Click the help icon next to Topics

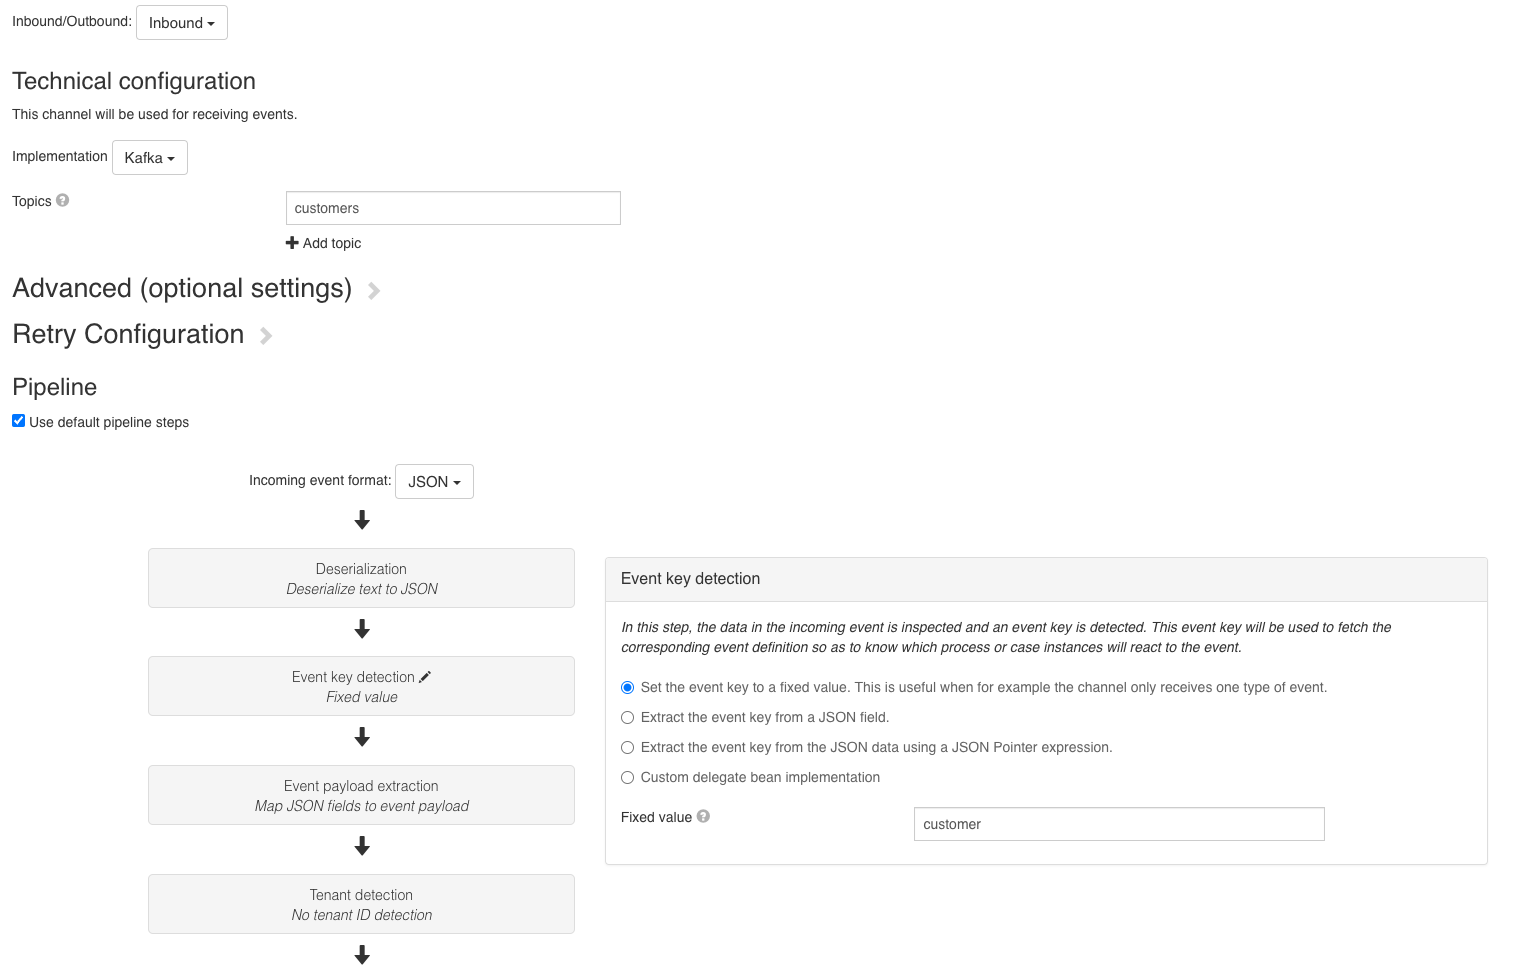point(63,200)
